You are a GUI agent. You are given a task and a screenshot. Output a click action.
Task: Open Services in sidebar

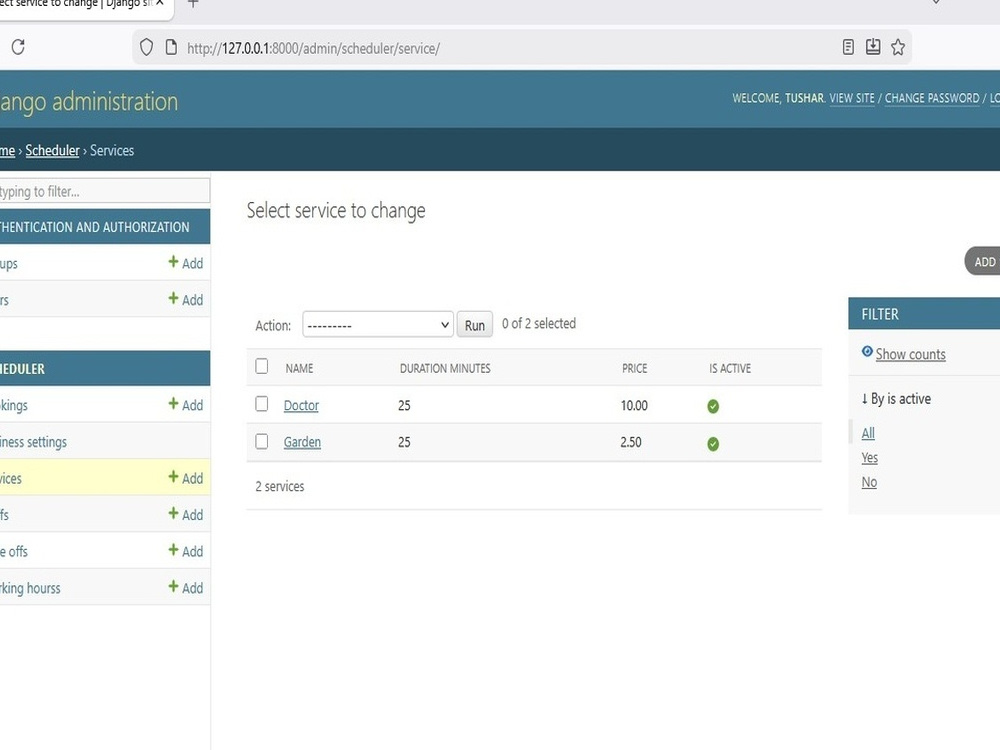pyautogui.click(x=11, y=478)
